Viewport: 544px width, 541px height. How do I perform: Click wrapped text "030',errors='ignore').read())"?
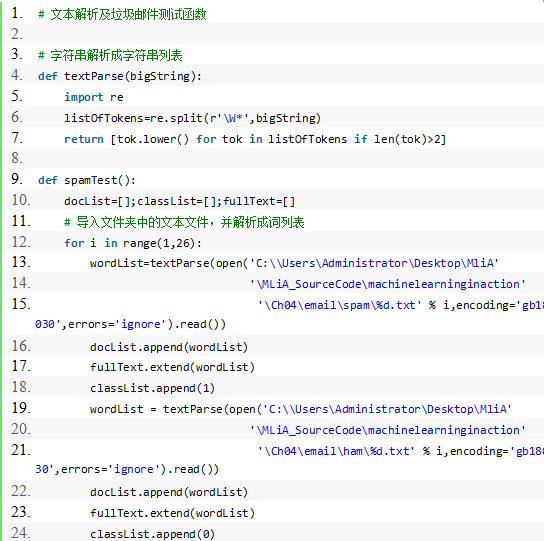click(130, 324)
